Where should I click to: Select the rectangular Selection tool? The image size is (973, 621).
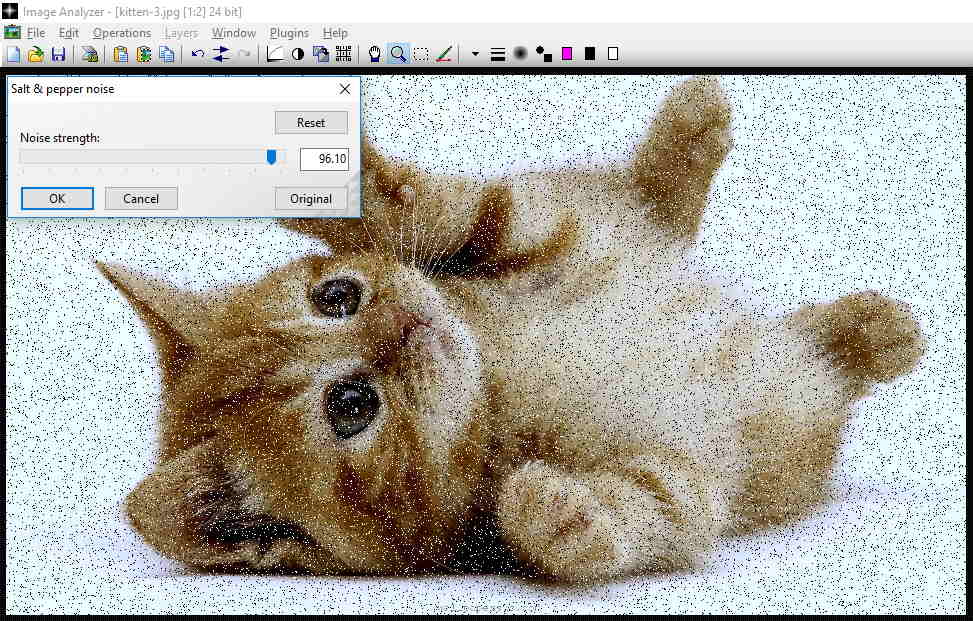tap(421, 55)
